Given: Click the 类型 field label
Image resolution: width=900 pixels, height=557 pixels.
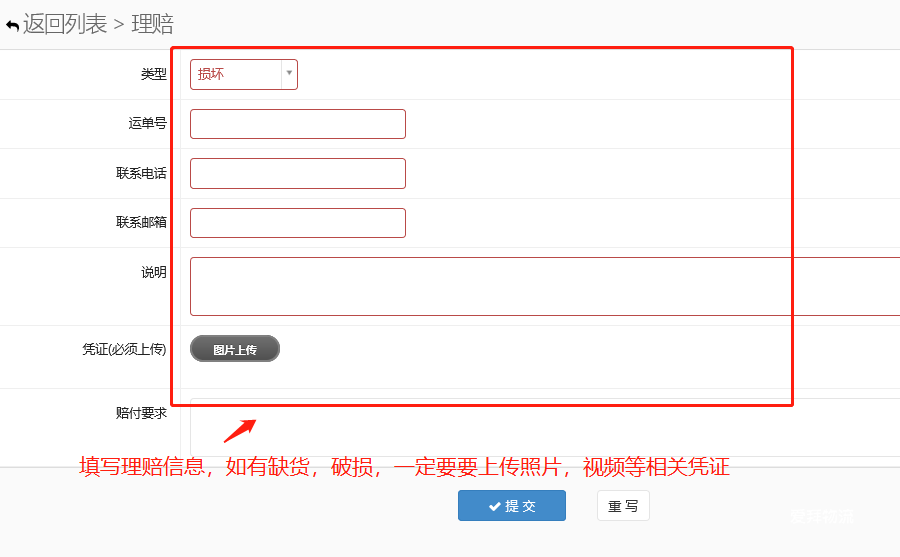Looking at the screenshot, I should (153, 74).
